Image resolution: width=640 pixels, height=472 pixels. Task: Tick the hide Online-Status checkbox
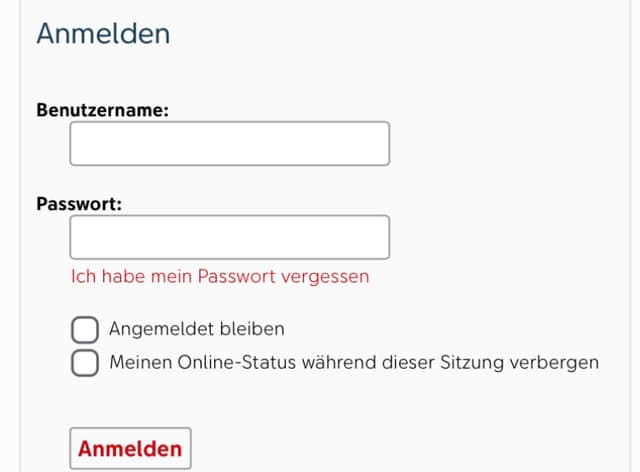tap(85, 362)
